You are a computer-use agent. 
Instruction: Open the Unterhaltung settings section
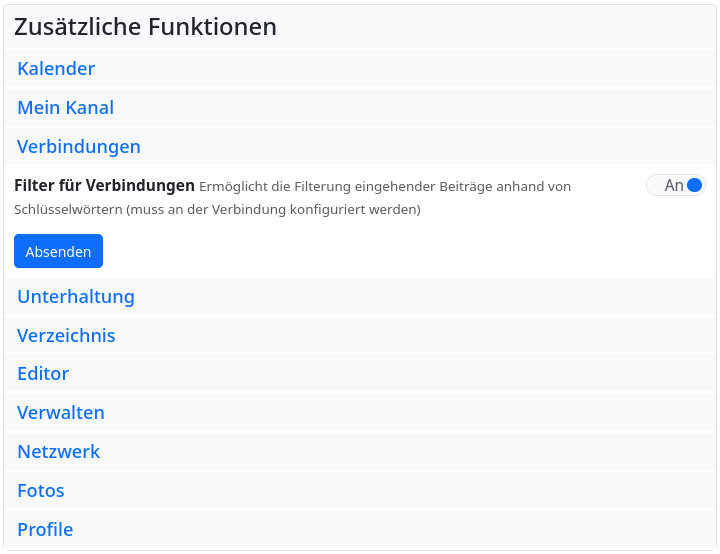coord(75,297)
